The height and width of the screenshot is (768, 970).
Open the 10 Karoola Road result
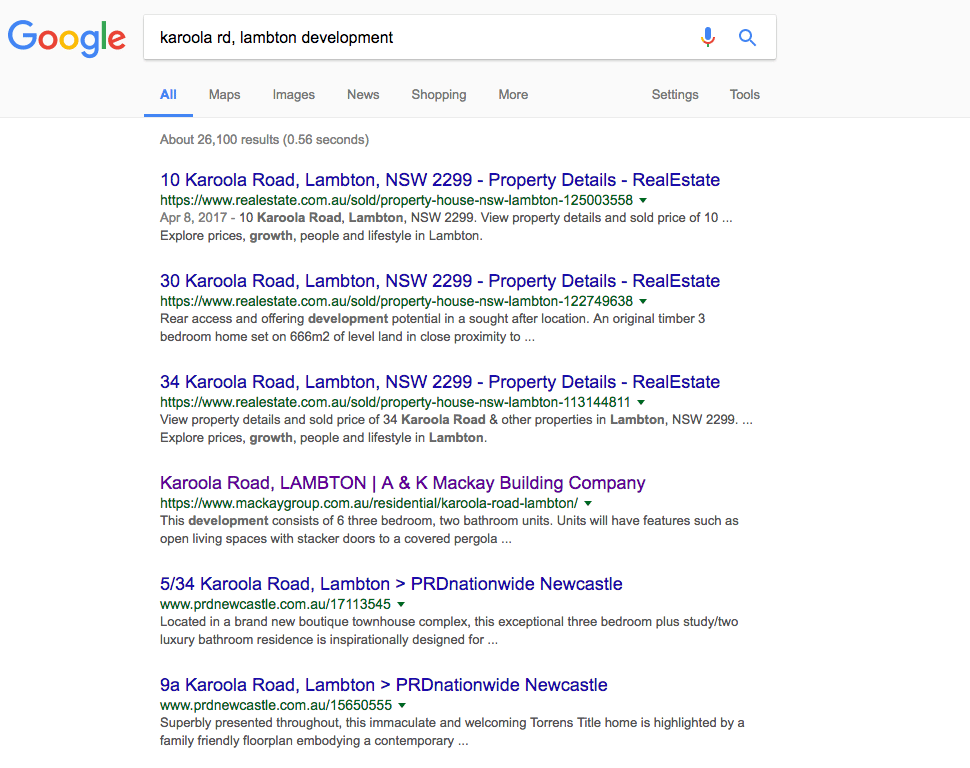click(x=439, y=180)
